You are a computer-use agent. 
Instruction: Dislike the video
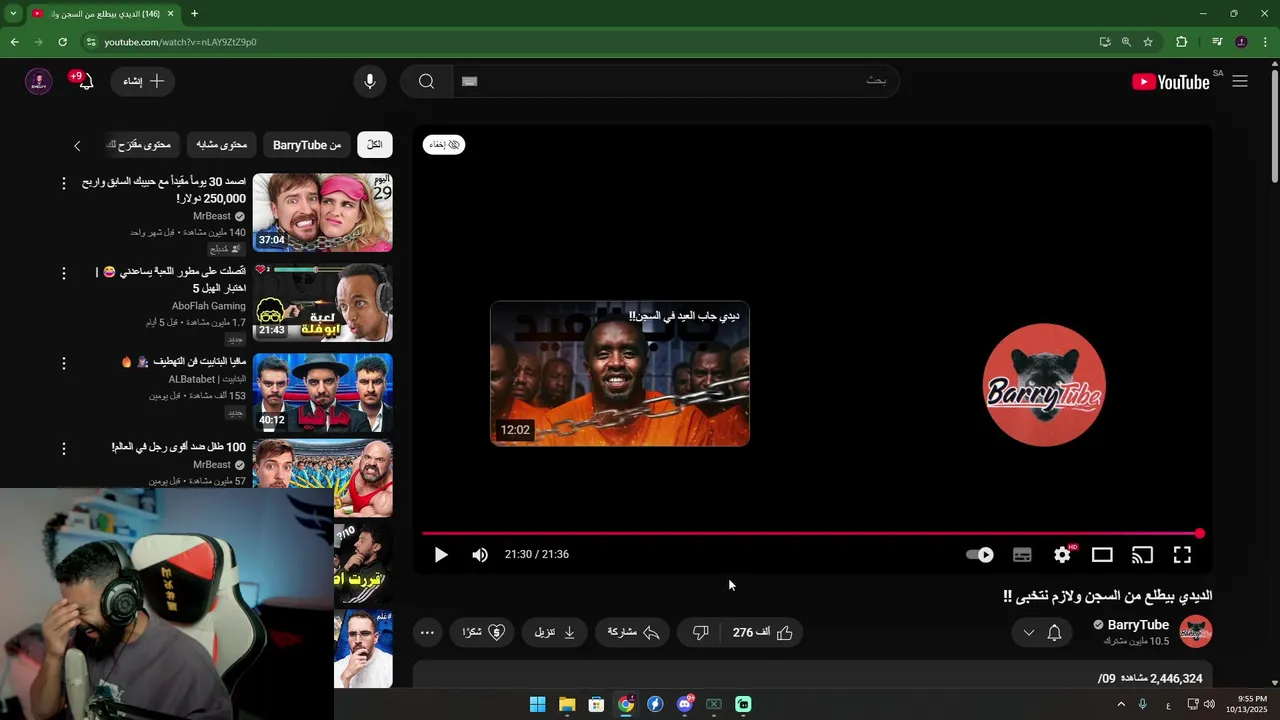(x=700, y=632)
